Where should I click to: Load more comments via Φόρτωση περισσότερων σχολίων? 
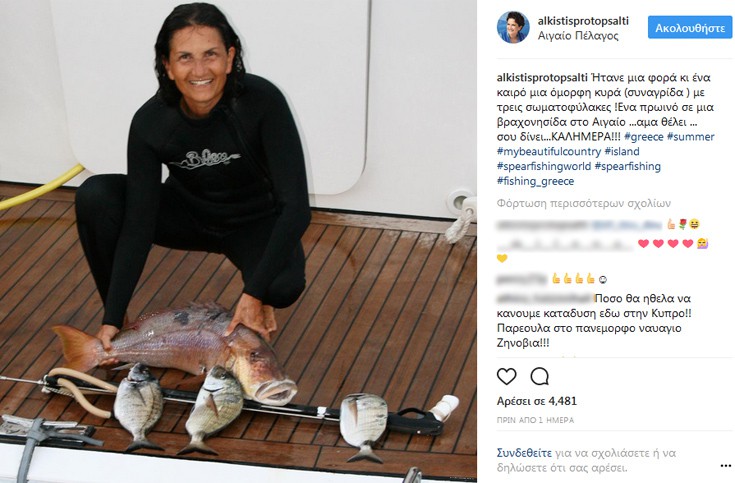point(584,203)
